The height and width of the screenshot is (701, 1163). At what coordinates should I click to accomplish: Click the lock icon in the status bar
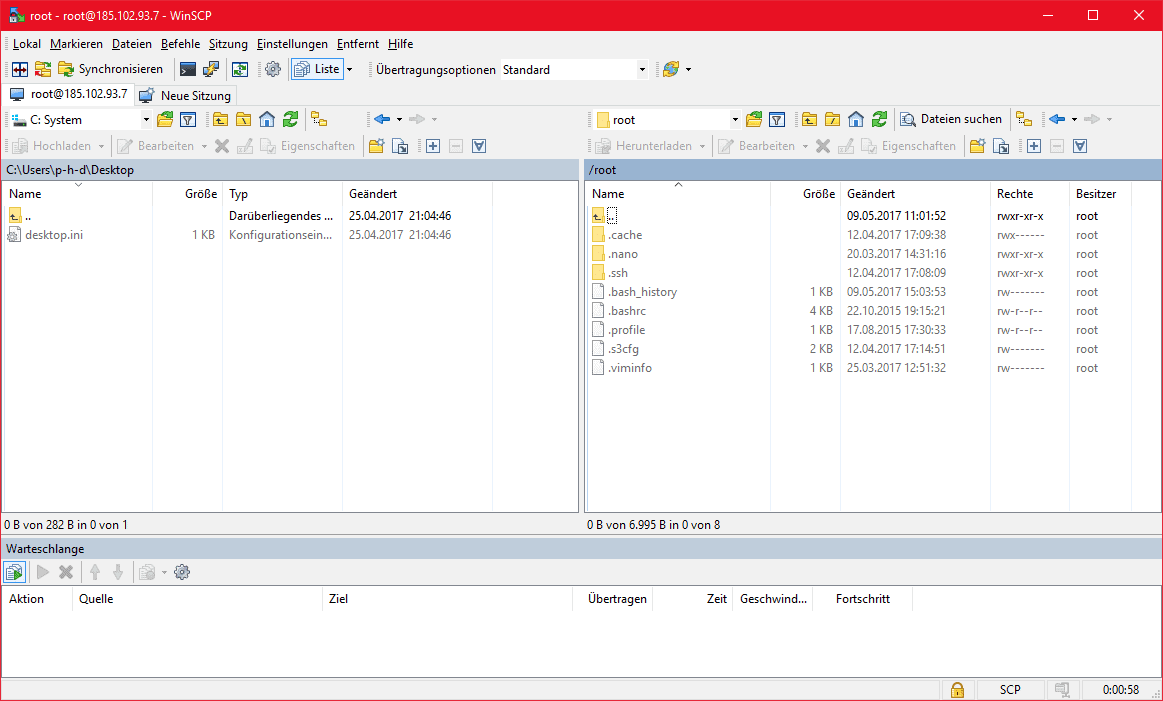[x=957, y=689]
